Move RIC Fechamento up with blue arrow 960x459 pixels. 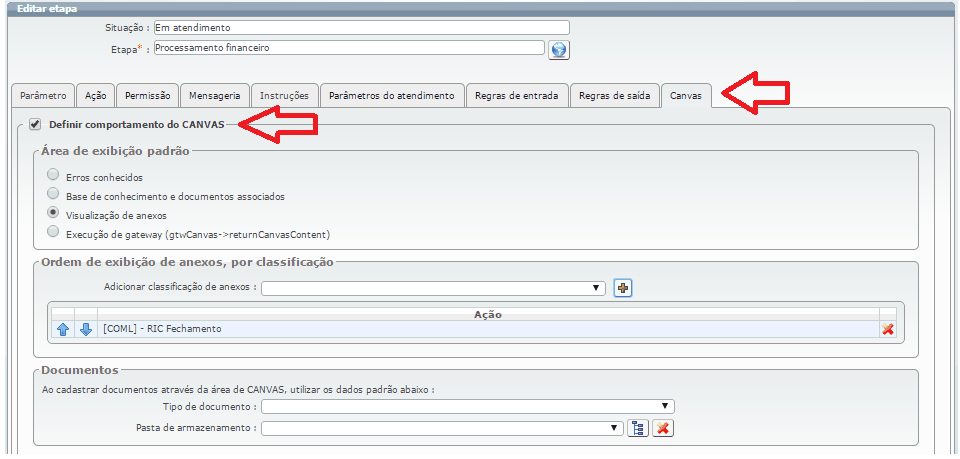tap(63, 329)
